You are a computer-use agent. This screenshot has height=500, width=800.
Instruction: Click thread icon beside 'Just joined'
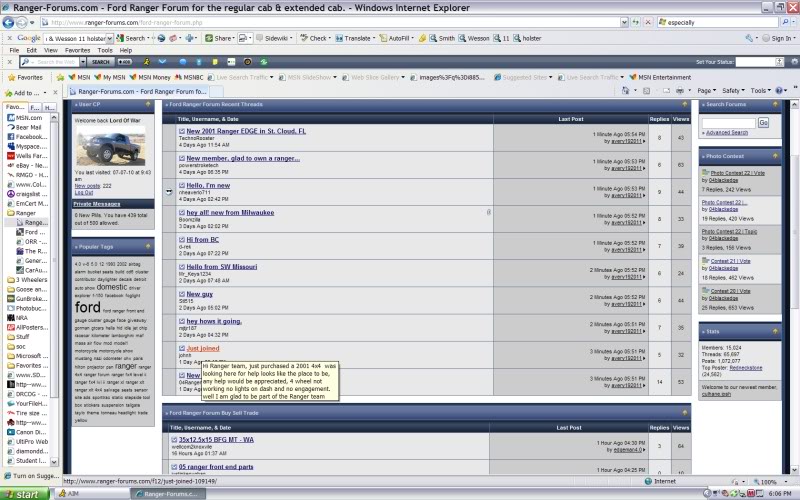[182, 348]
